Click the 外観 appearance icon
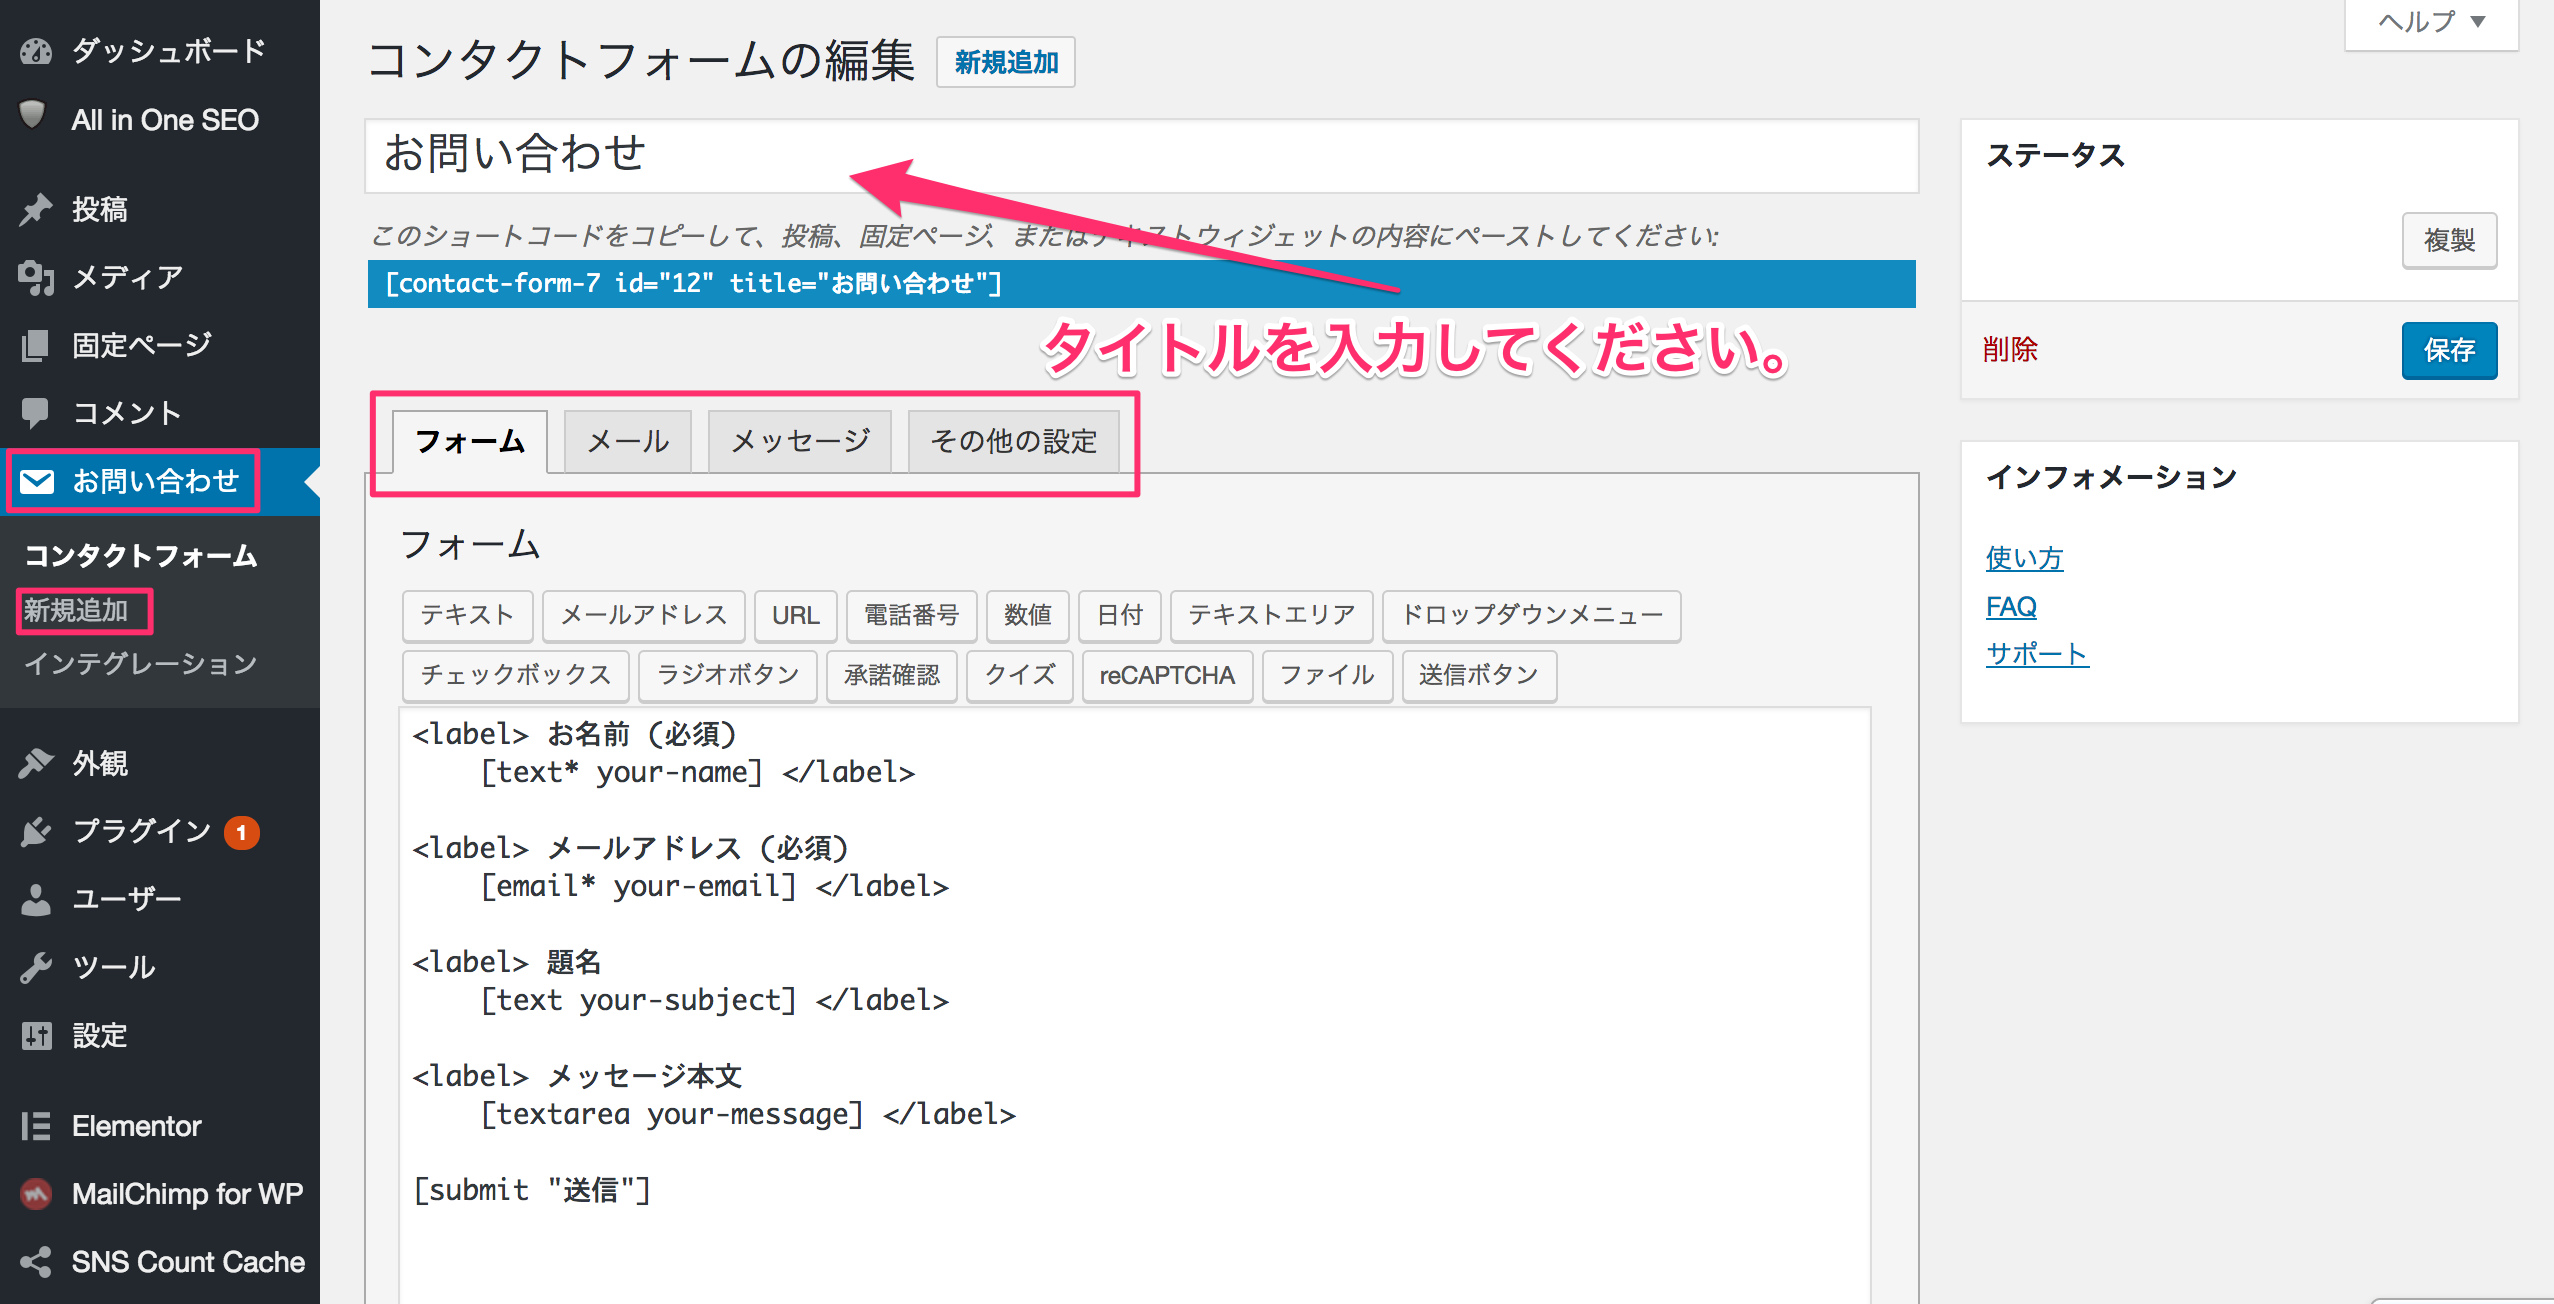The height and width of the screenshot is (1304, 2554). [36, 763]
